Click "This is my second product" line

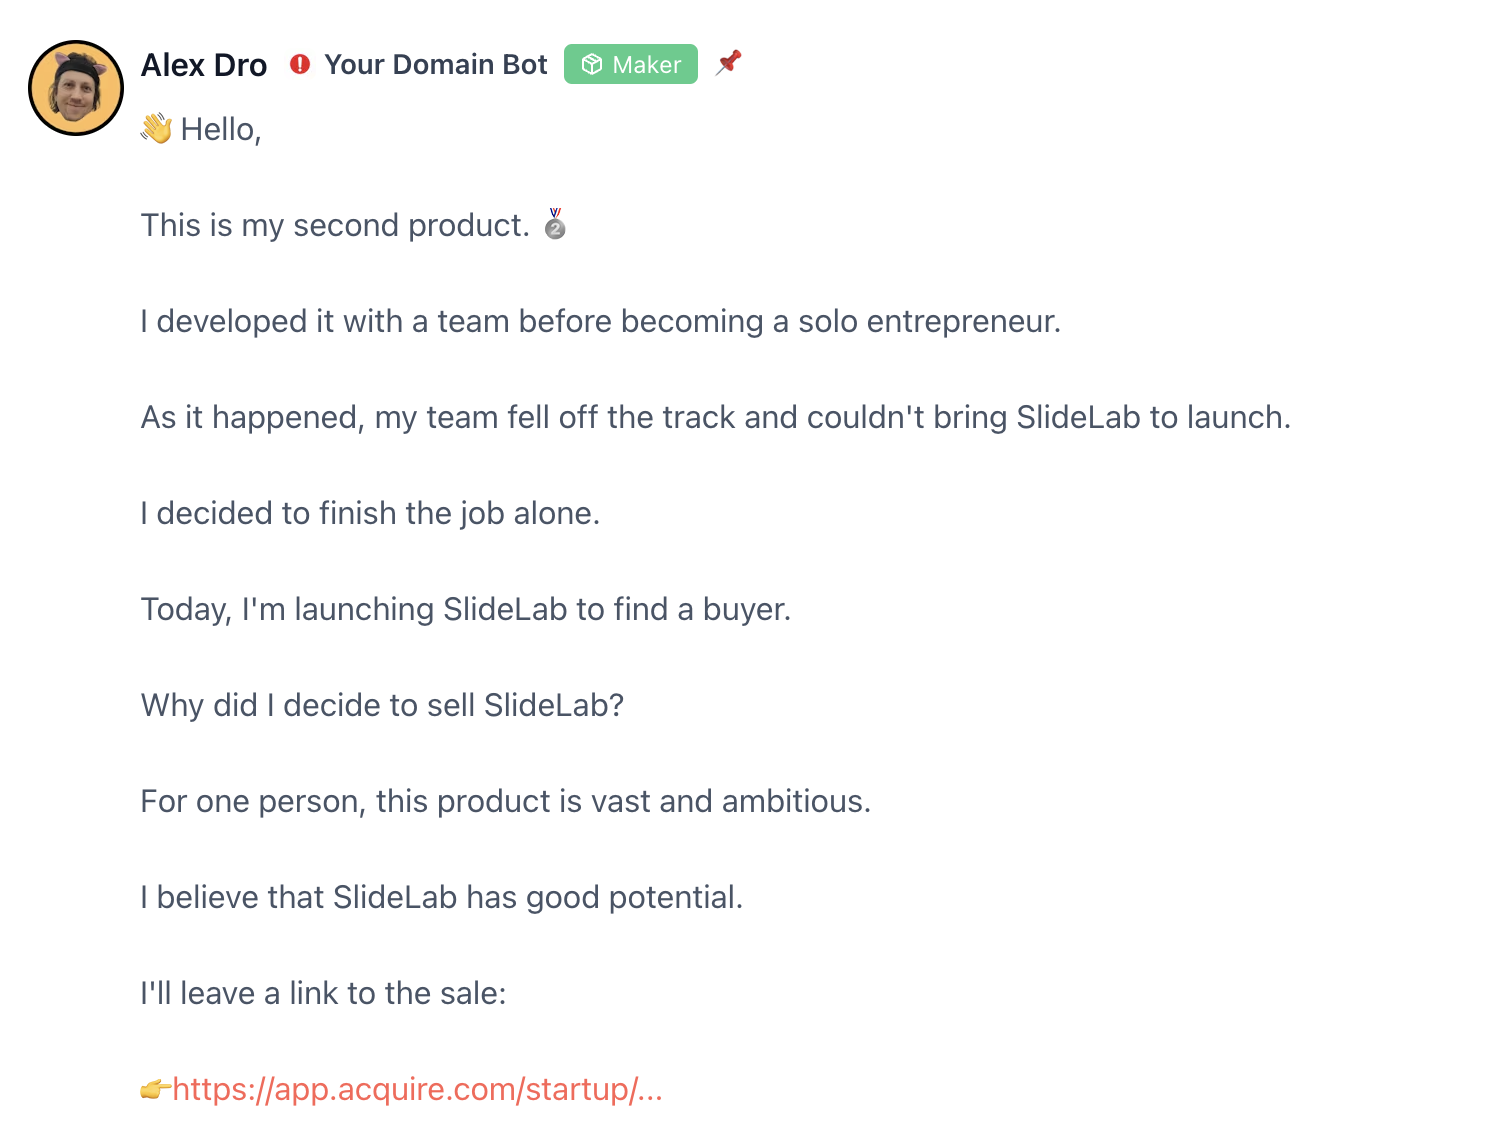click(335, 226)
